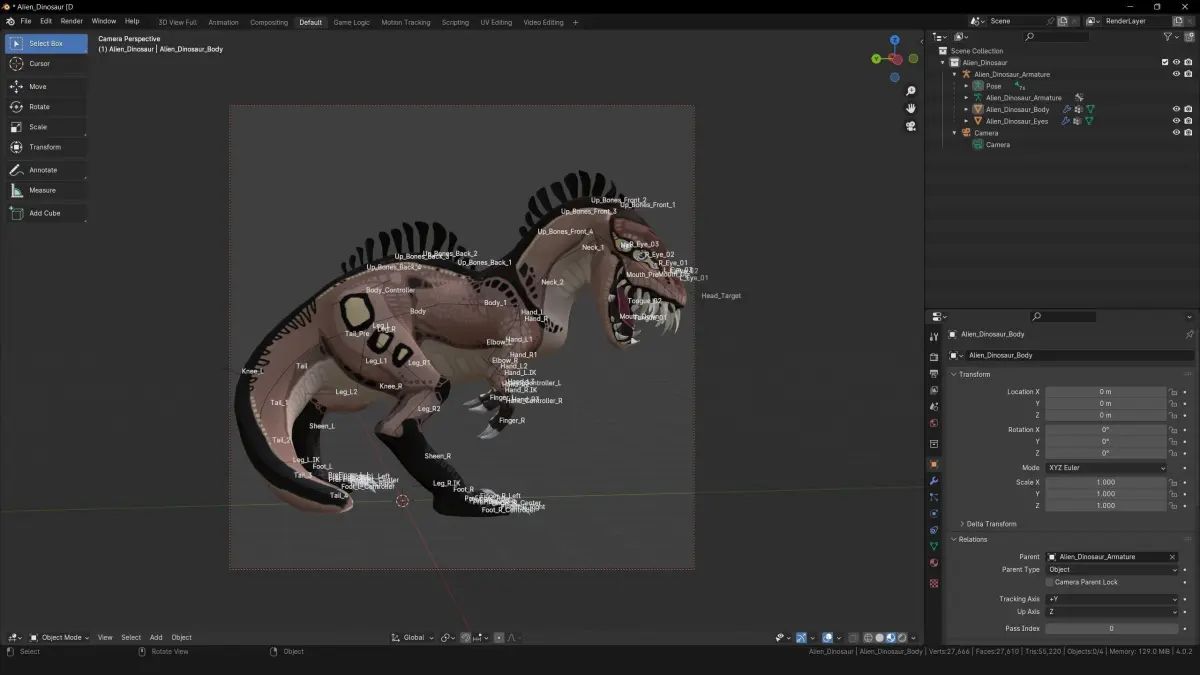Enable Camera Parent Lock checkbox
Image resolution: width=1200 pixels, height=675 pixels.
click(x=1049, y=582)
